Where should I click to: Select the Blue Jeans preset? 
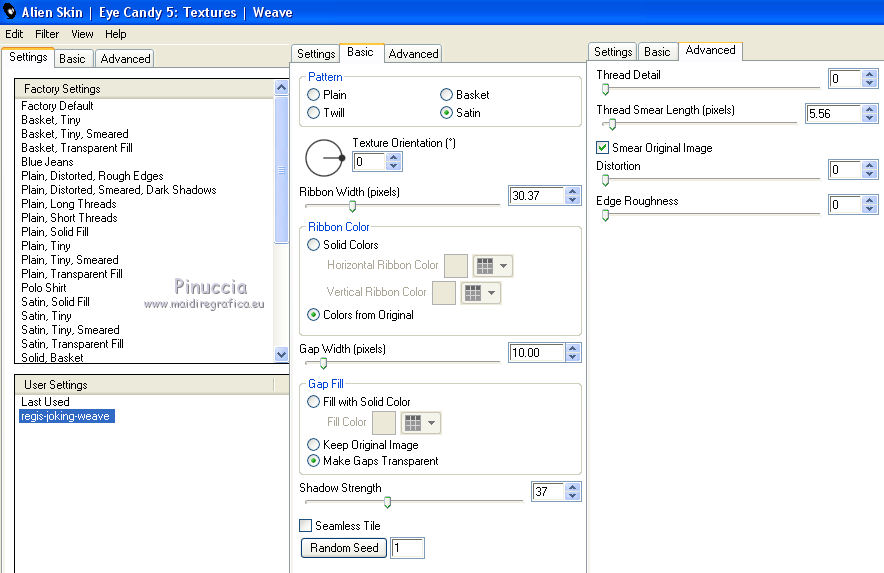tap(47, 162)
